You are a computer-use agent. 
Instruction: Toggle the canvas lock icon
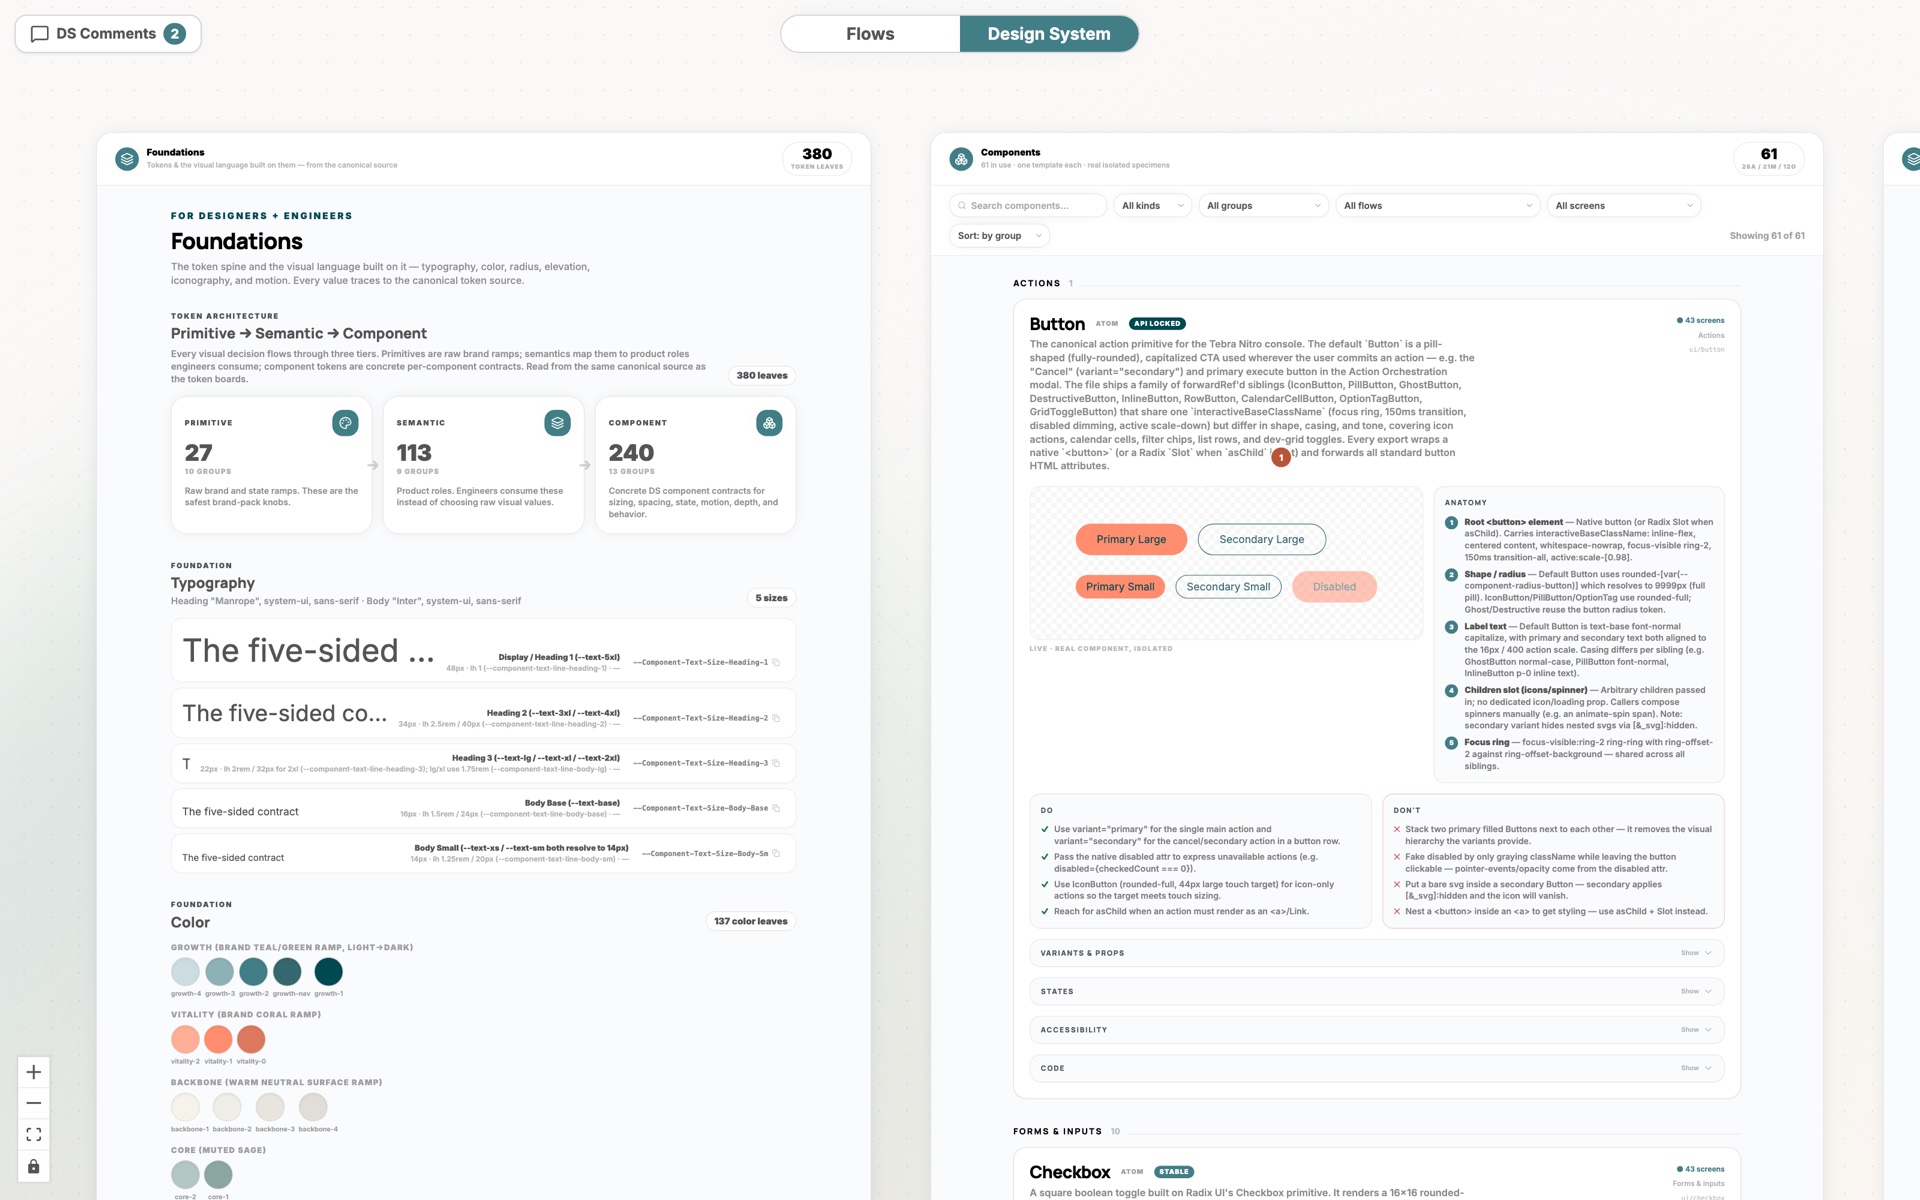click(x=33, y=1166)
